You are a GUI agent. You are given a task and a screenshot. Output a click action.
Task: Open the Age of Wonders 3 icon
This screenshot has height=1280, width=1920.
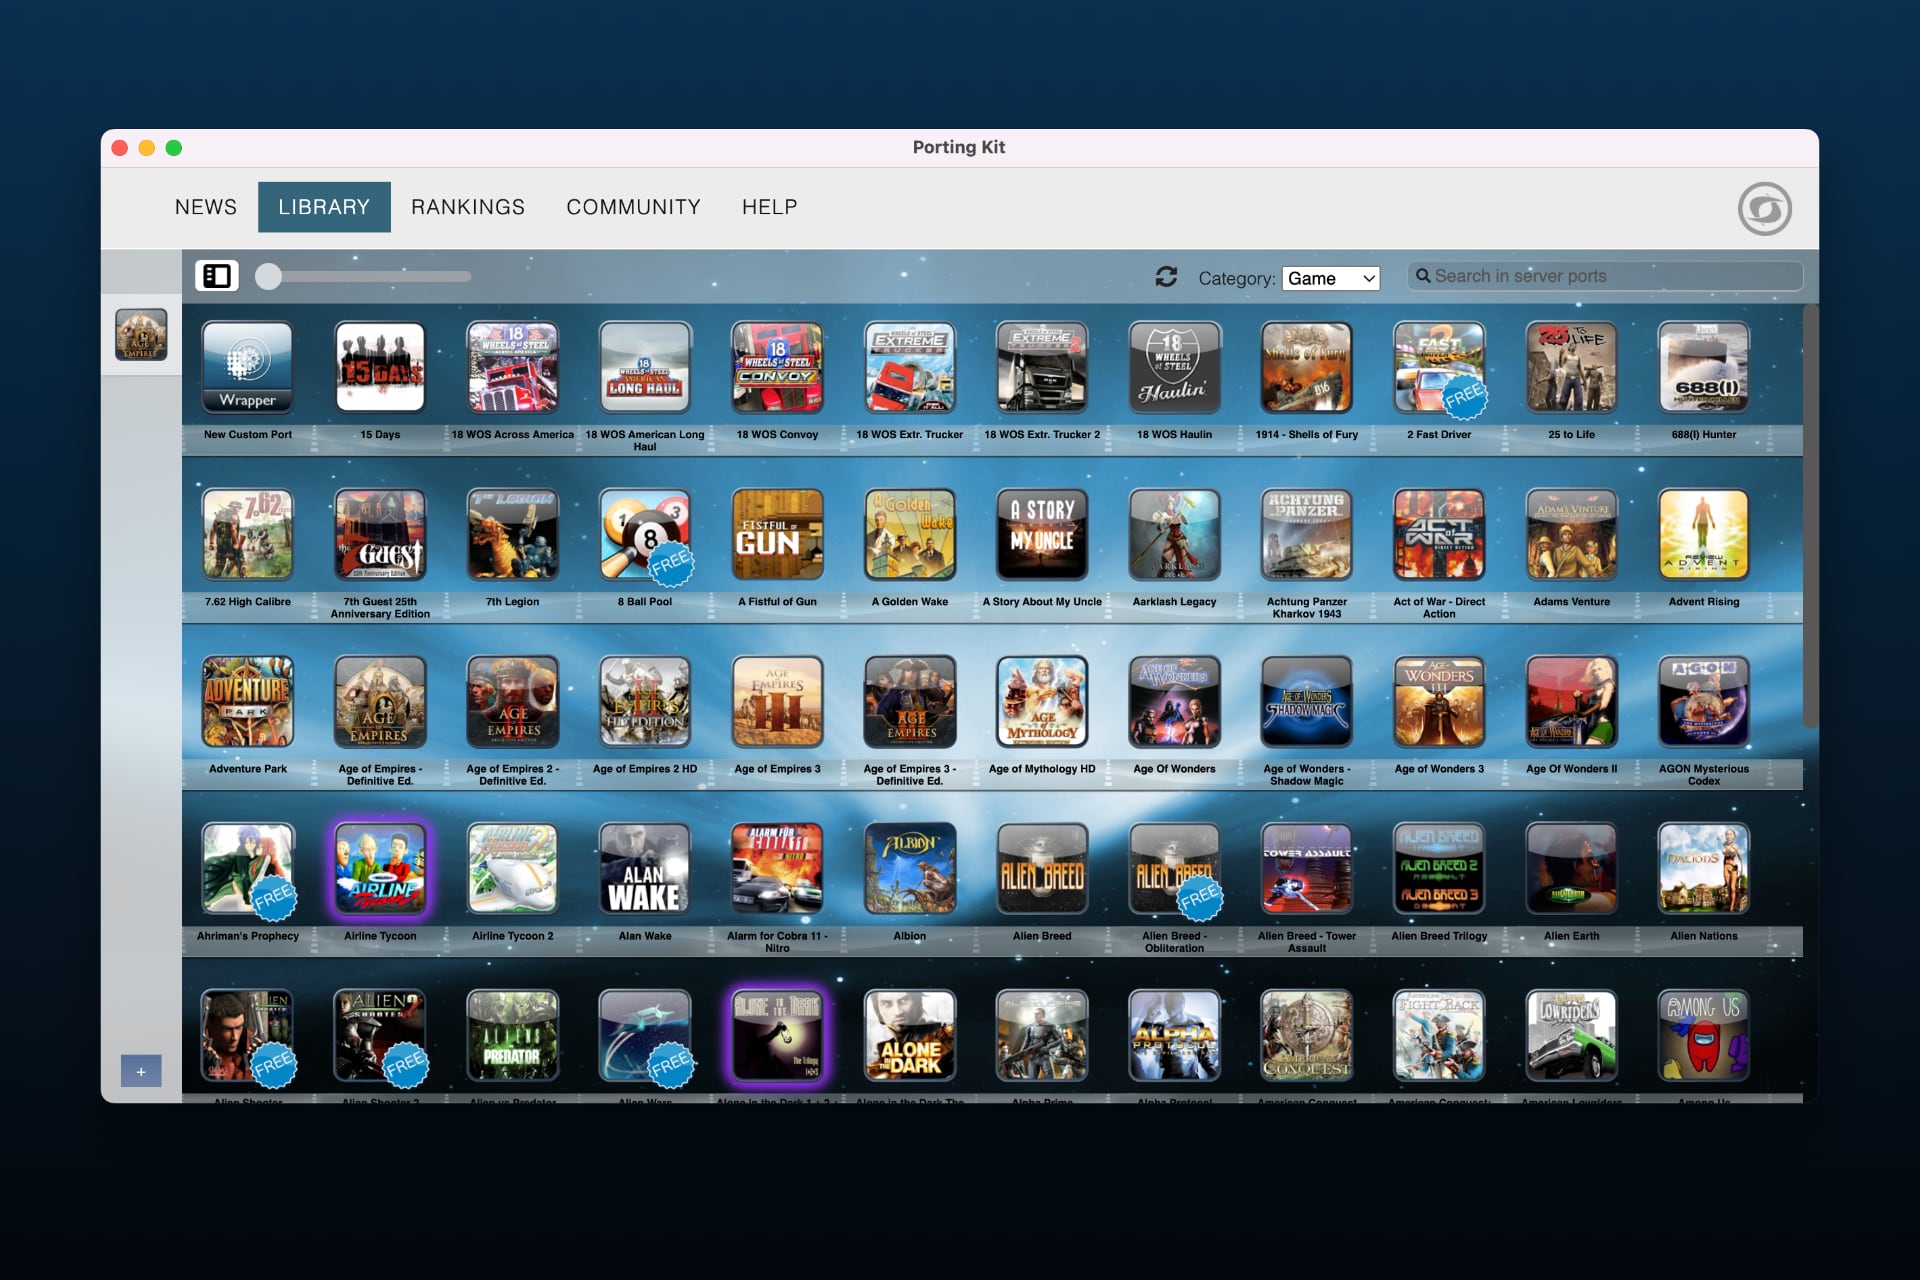1439,701
